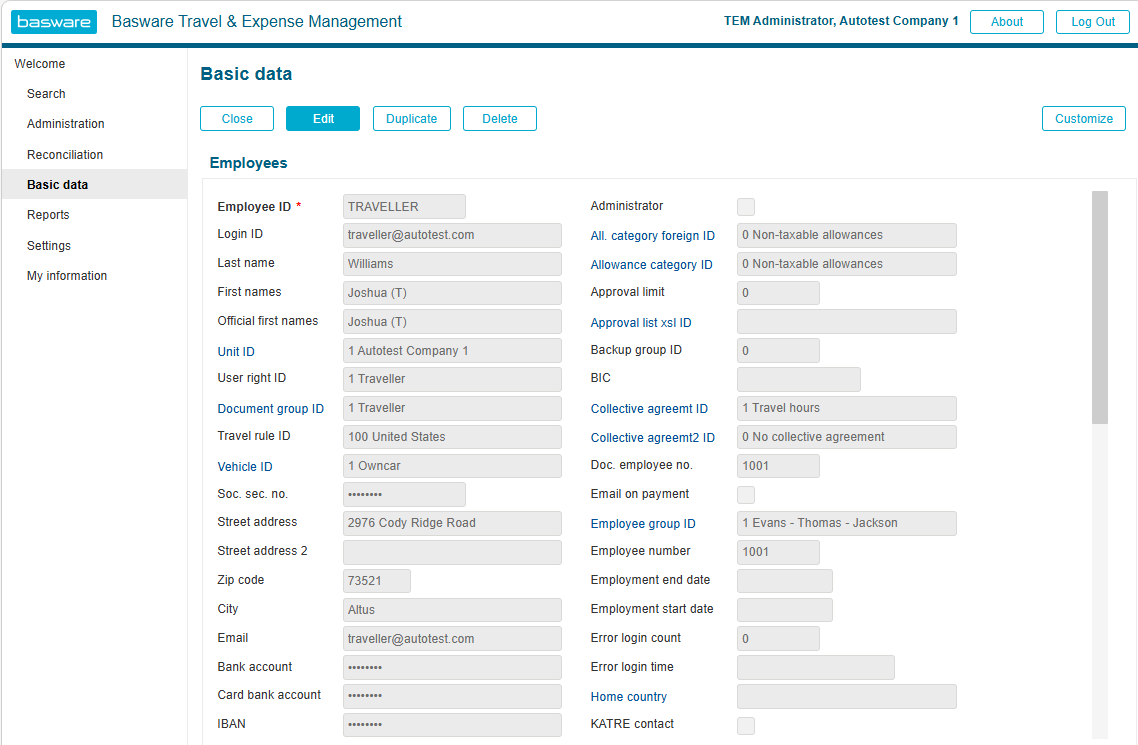Open the Document group ID link
1138x745 pixels.
271,409
